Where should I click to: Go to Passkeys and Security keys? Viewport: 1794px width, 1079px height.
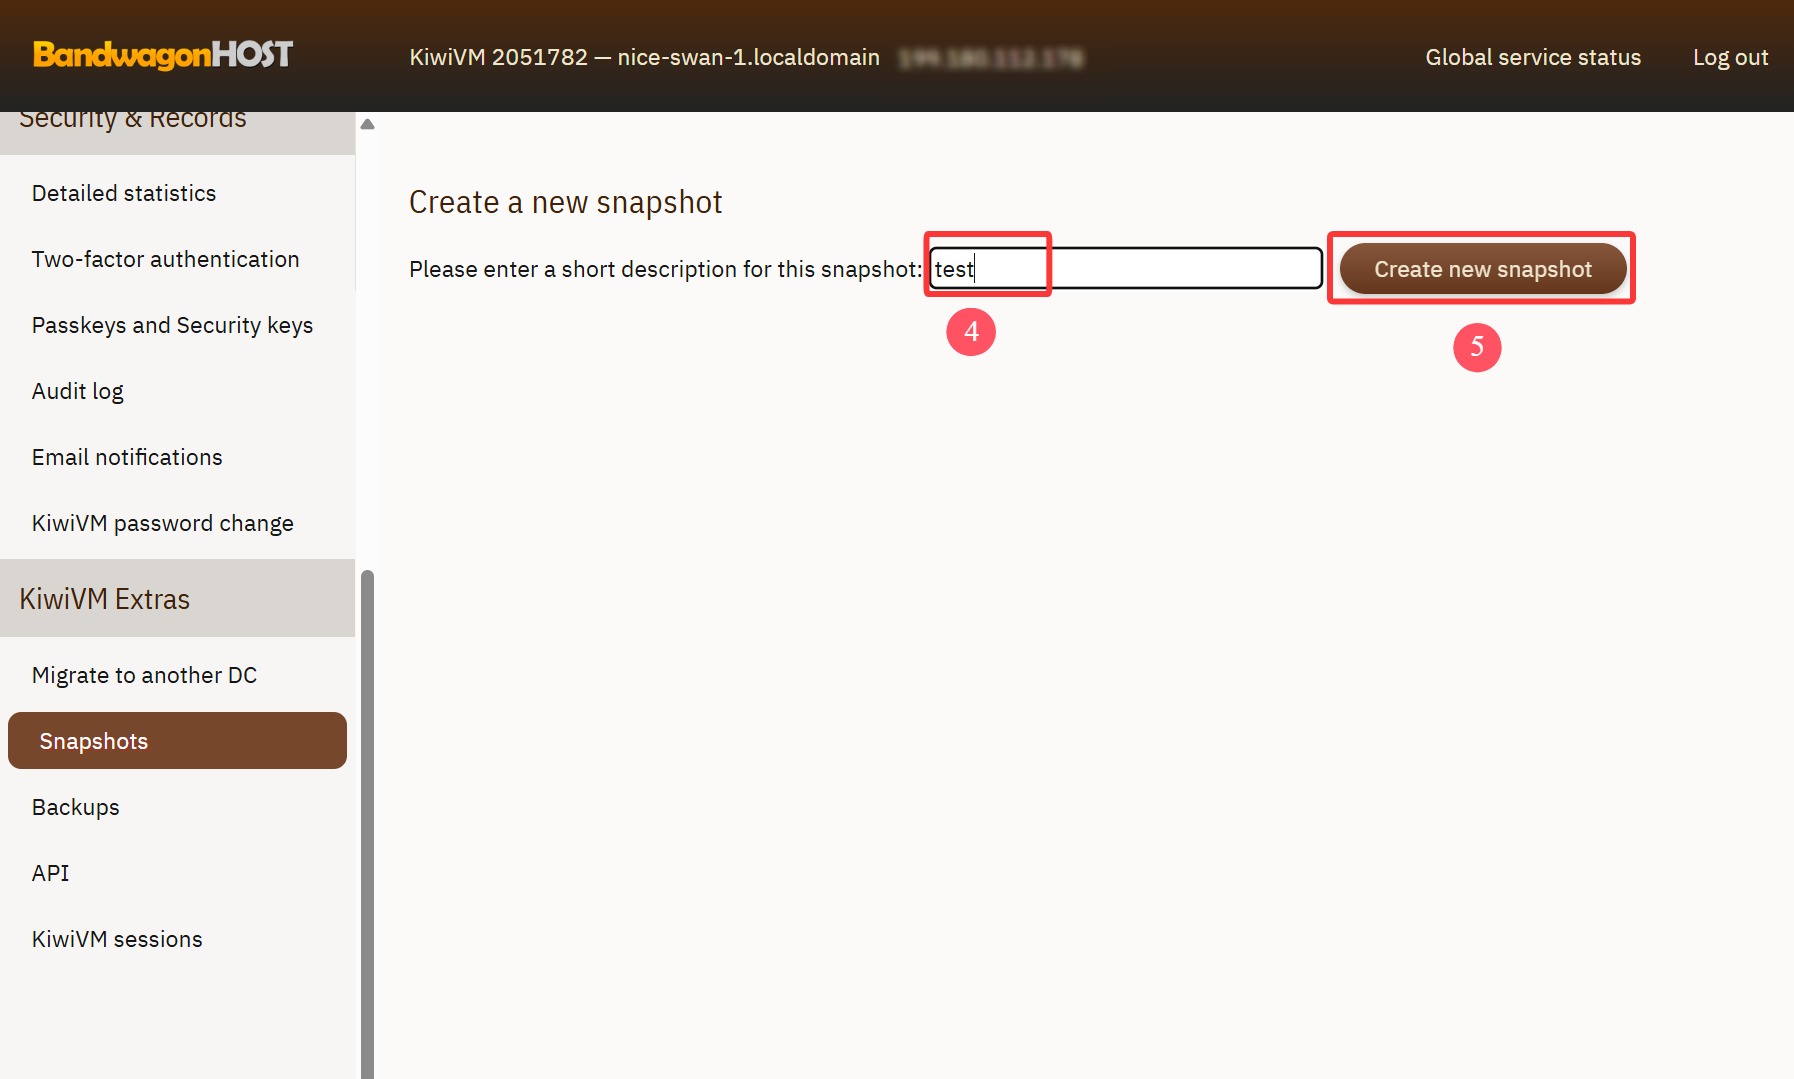pos(172,325)
